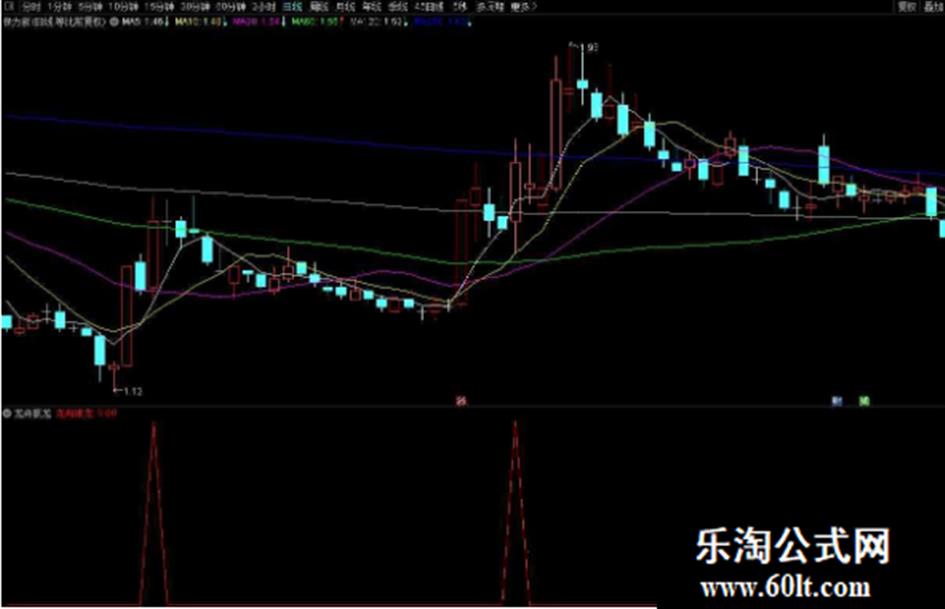
Task: Select the 月线 monthly chart tab
Action: click(346, 7)
